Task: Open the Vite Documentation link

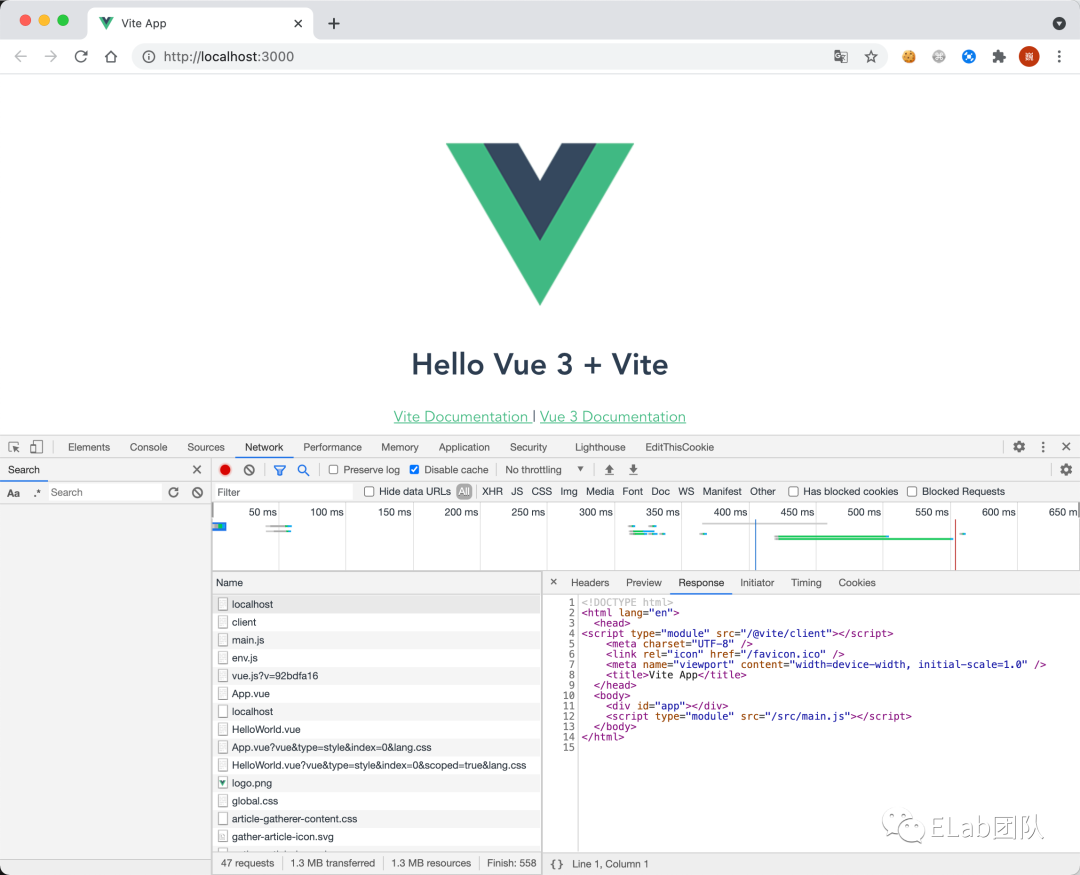Action: [x=461, y=417]
